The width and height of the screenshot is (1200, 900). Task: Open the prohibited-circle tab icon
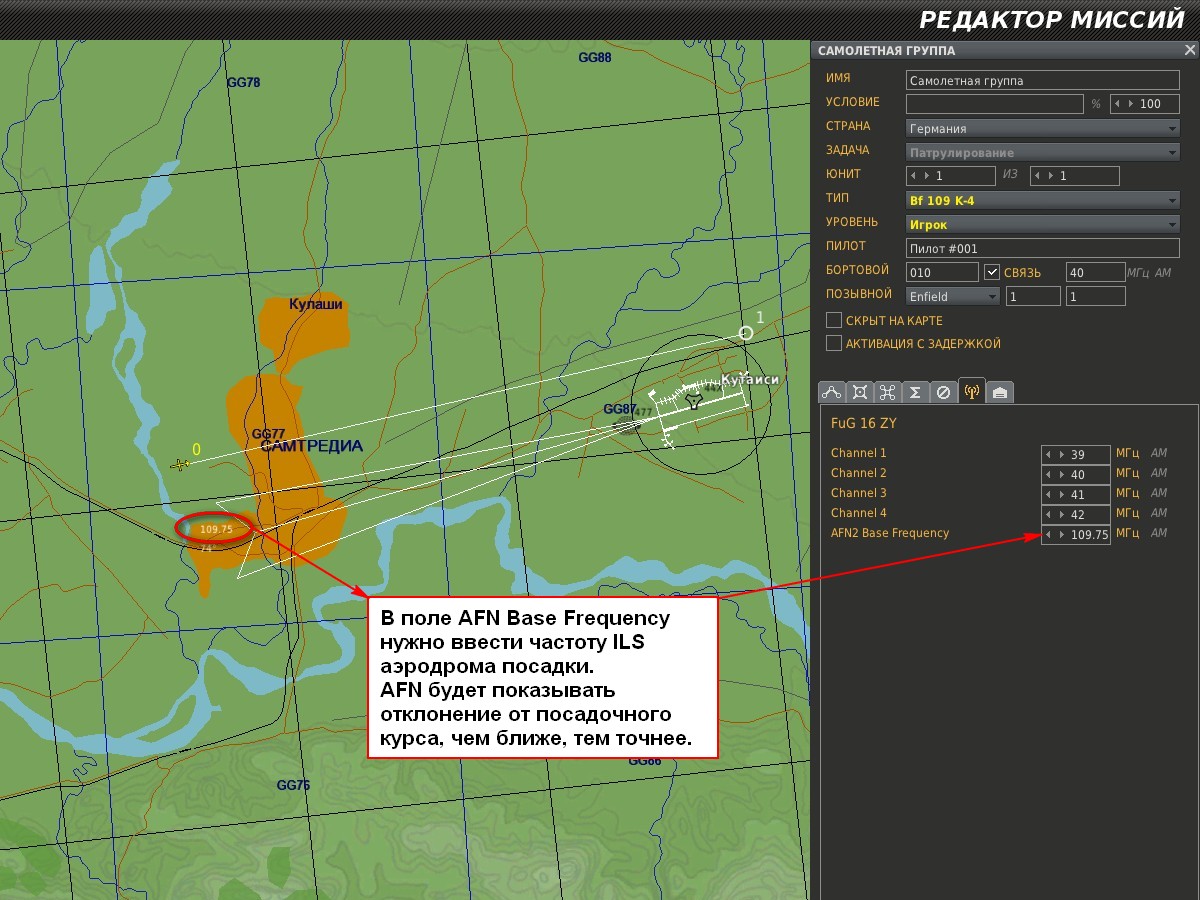point(943,392)
